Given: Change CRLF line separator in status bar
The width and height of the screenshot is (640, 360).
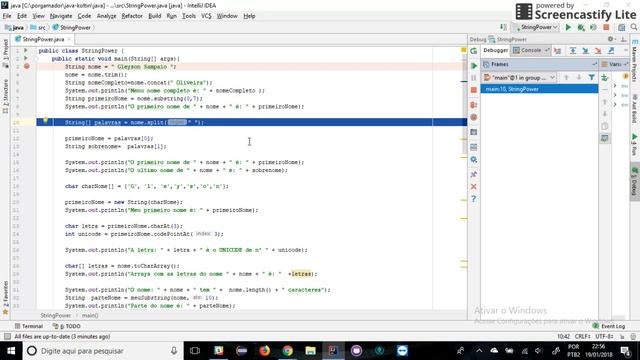Looking at the screenshot, I should pos(582,337).
